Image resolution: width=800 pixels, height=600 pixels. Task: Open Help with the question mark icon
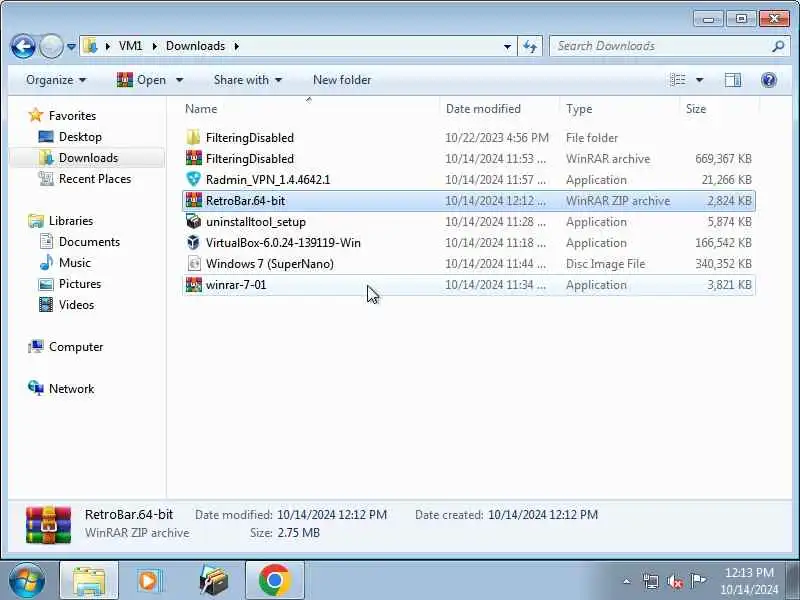[768, 80]
